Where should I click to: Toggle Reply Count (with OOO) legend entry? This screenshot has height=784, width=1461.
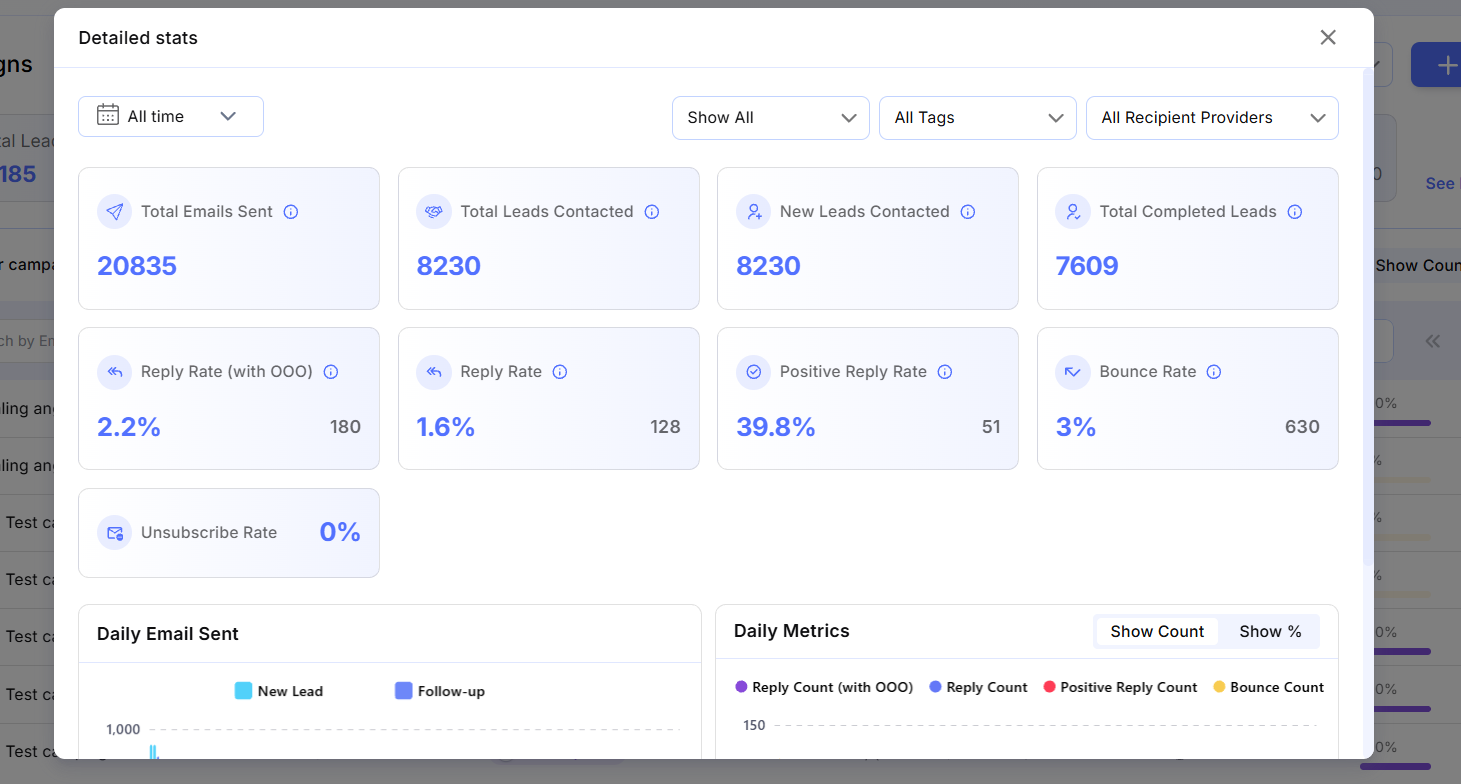click(824, 687)
